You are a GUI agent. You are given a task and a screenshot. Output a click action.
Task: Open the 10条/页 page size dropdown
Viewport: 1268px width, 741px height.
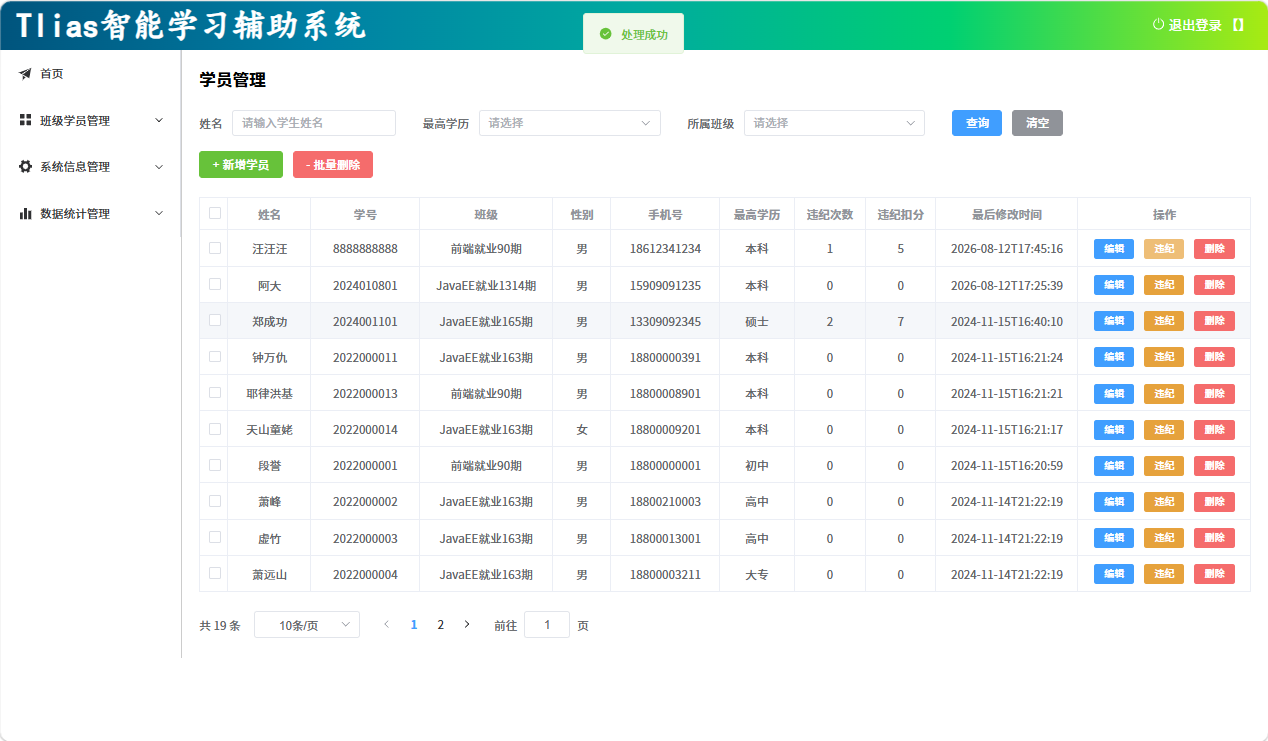(x=307, y=625)
